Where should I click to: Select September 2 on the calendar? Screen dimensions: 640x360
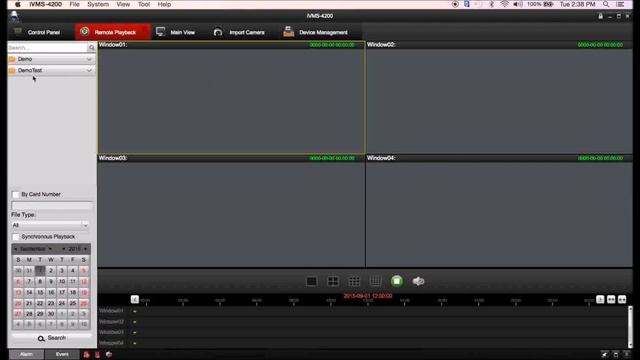pos(51,270)
